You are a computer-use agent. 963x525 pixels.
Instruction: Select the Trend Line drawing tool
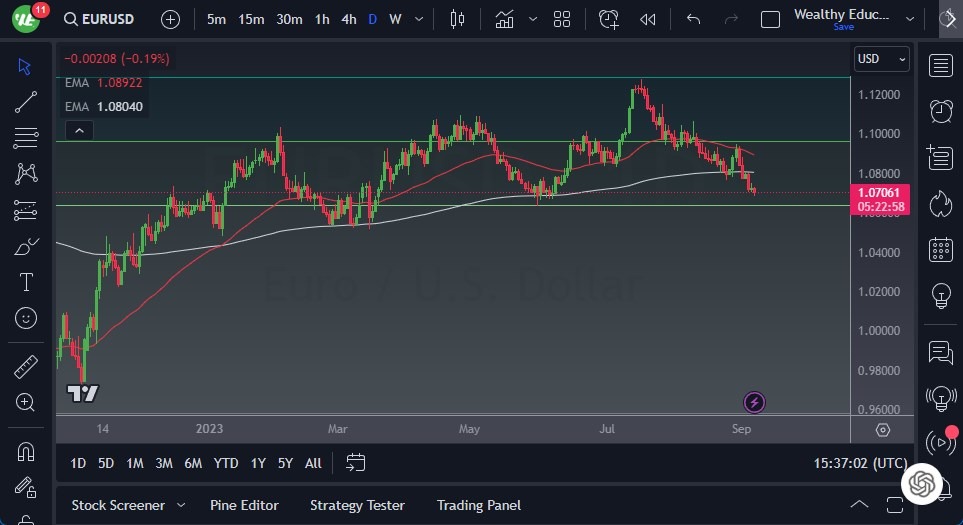(26, 101)
